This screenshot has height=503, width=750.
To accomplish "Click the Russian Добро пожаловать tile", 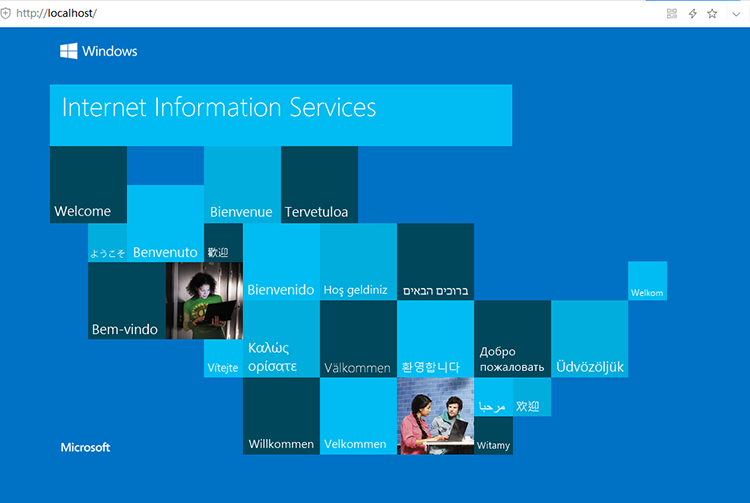I will tap(512, 339).
